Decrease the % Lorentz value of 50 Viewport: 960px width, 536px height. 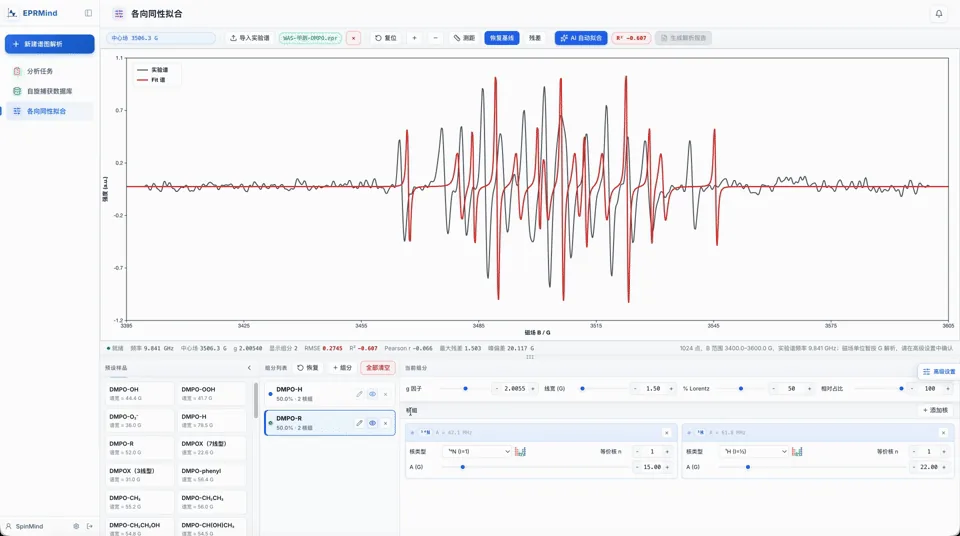[x=773, y=388]
